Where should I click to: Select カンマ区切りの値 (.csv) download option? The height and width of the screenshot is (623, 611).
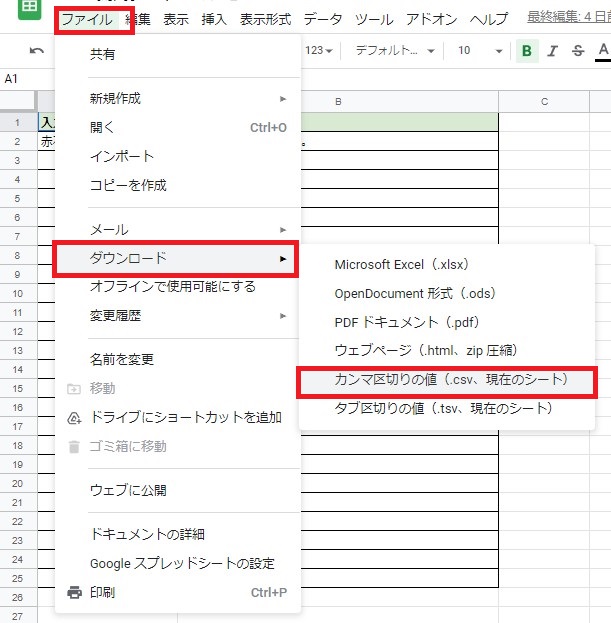446,380
